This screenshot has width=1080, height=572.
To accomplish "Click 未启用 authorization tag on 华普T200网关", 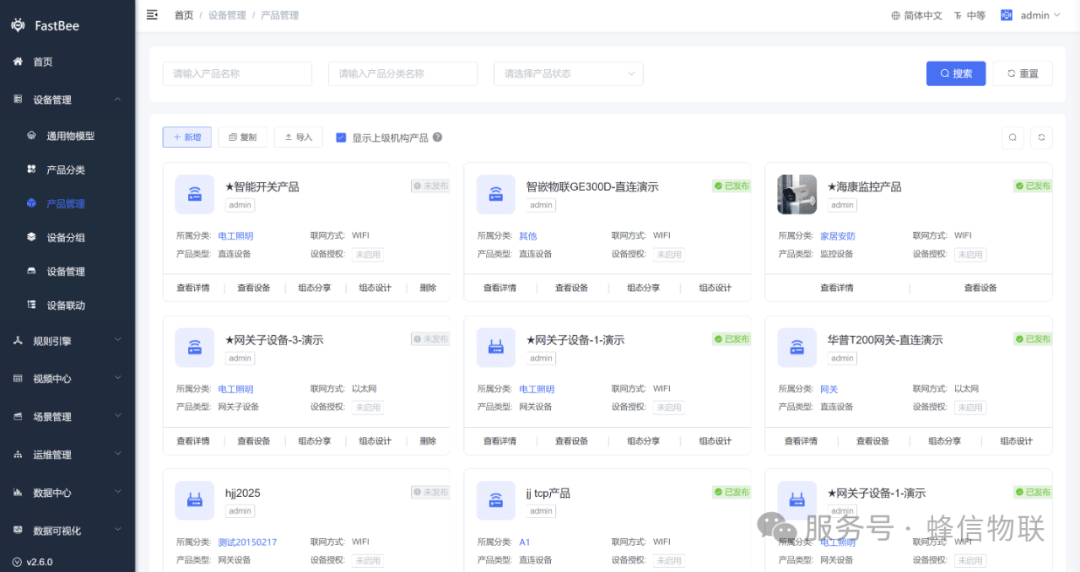I will point(970,407).
